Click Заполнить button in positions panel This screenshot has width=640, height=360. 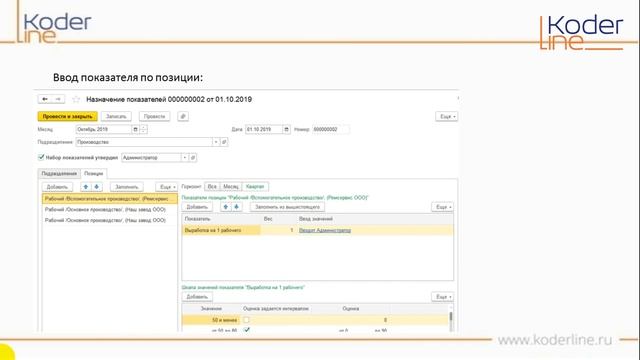127,187
